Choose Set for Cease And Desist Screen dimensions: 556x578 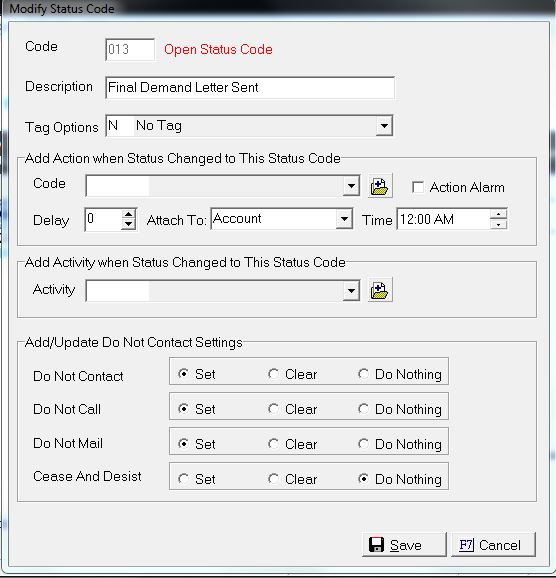(183, 479)
